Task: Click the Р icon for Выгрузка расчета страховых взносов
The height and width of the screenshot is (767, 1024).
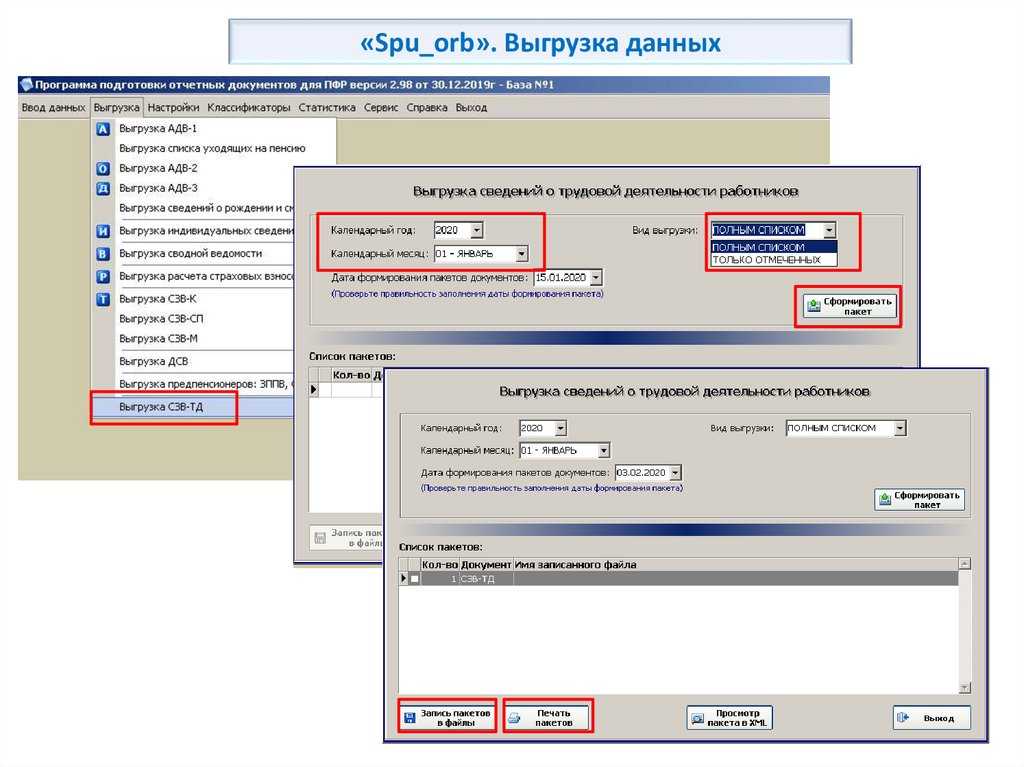Action: (103, 276)
